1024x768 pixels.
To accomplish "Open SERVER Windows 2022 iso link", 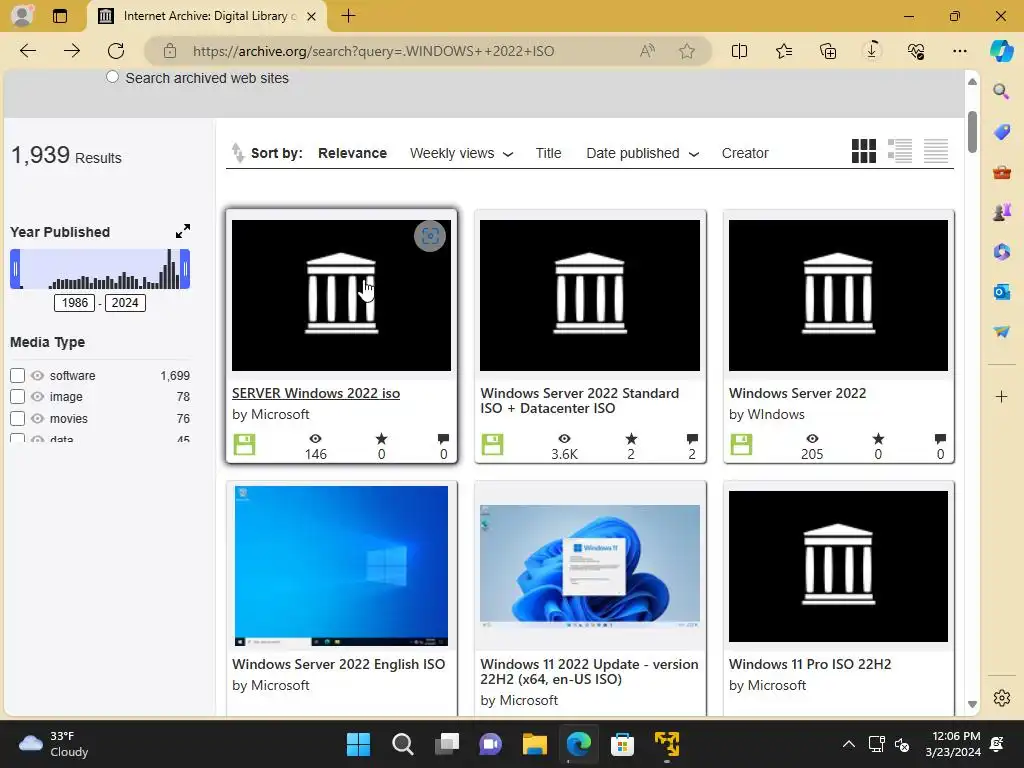I will [316, 393].
